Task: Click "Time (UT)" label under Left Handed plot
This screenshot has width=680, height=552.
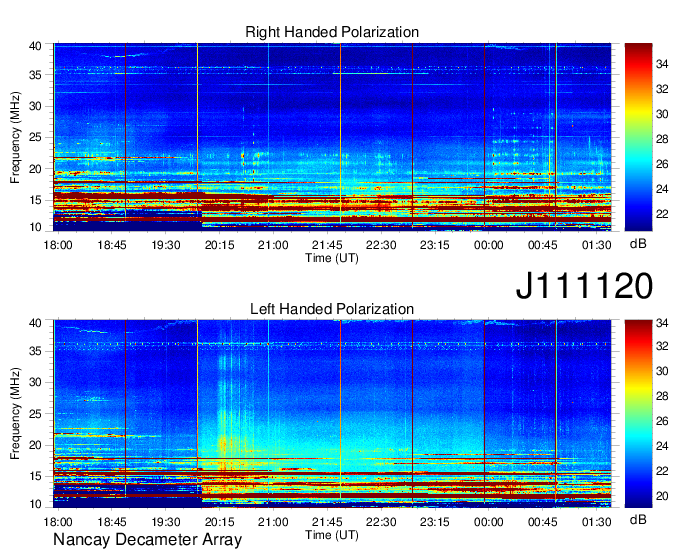Action: 332,535
